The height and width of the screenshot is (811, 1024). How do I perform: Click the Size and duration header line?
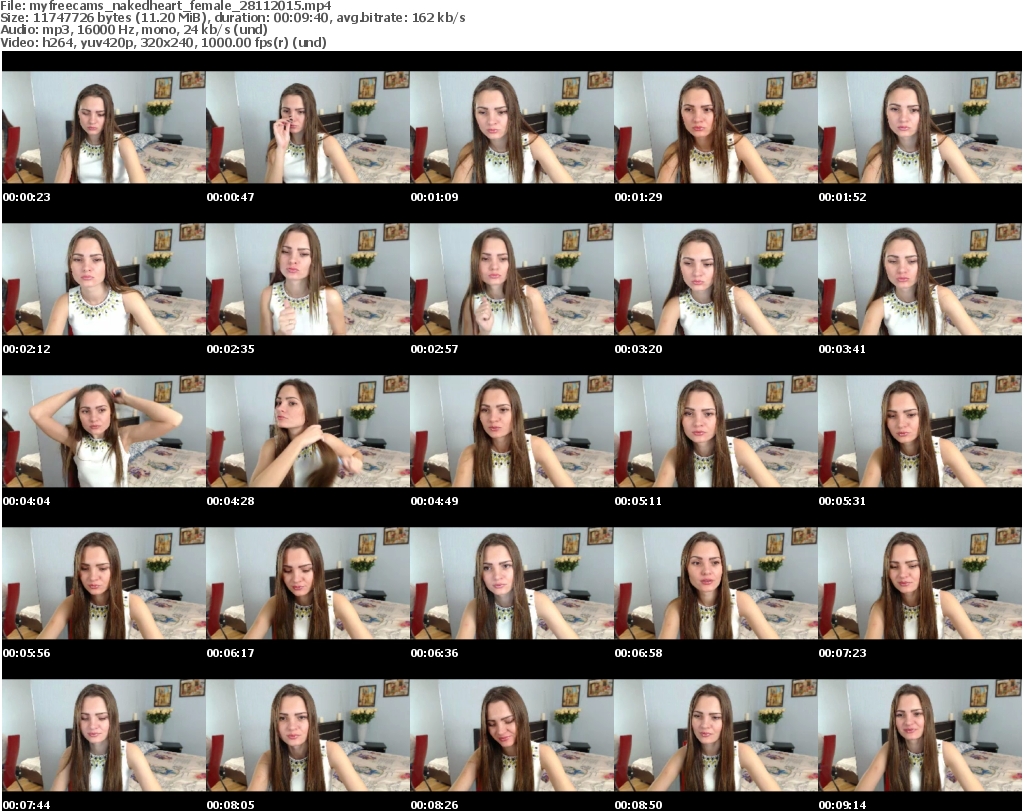(x=232, y=18)
